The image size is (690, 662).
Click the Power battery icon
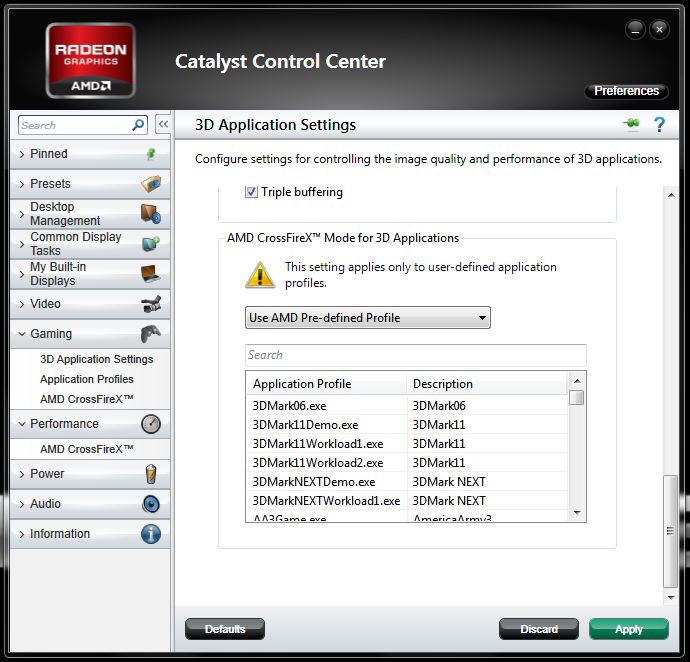(151, 474)
